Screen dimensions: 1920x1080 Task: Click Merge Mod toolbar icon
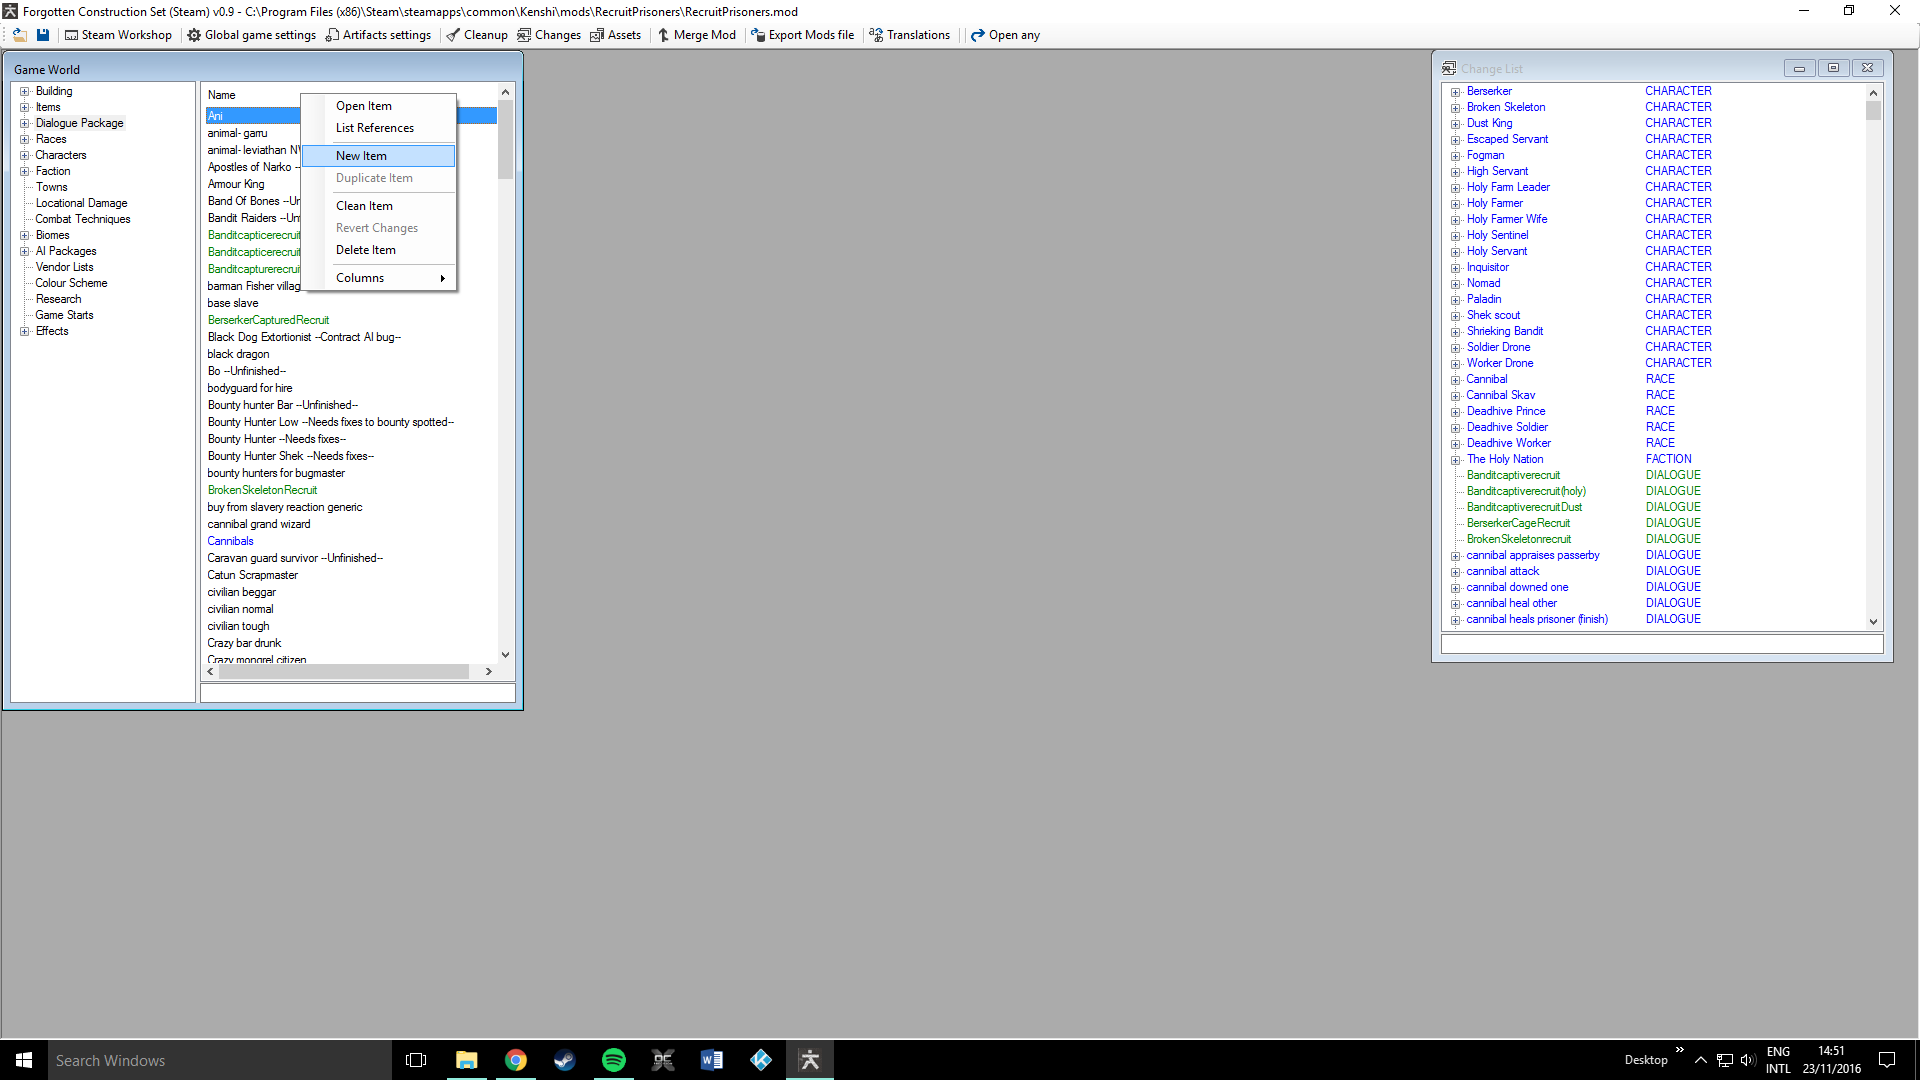(x=663, y=35)
